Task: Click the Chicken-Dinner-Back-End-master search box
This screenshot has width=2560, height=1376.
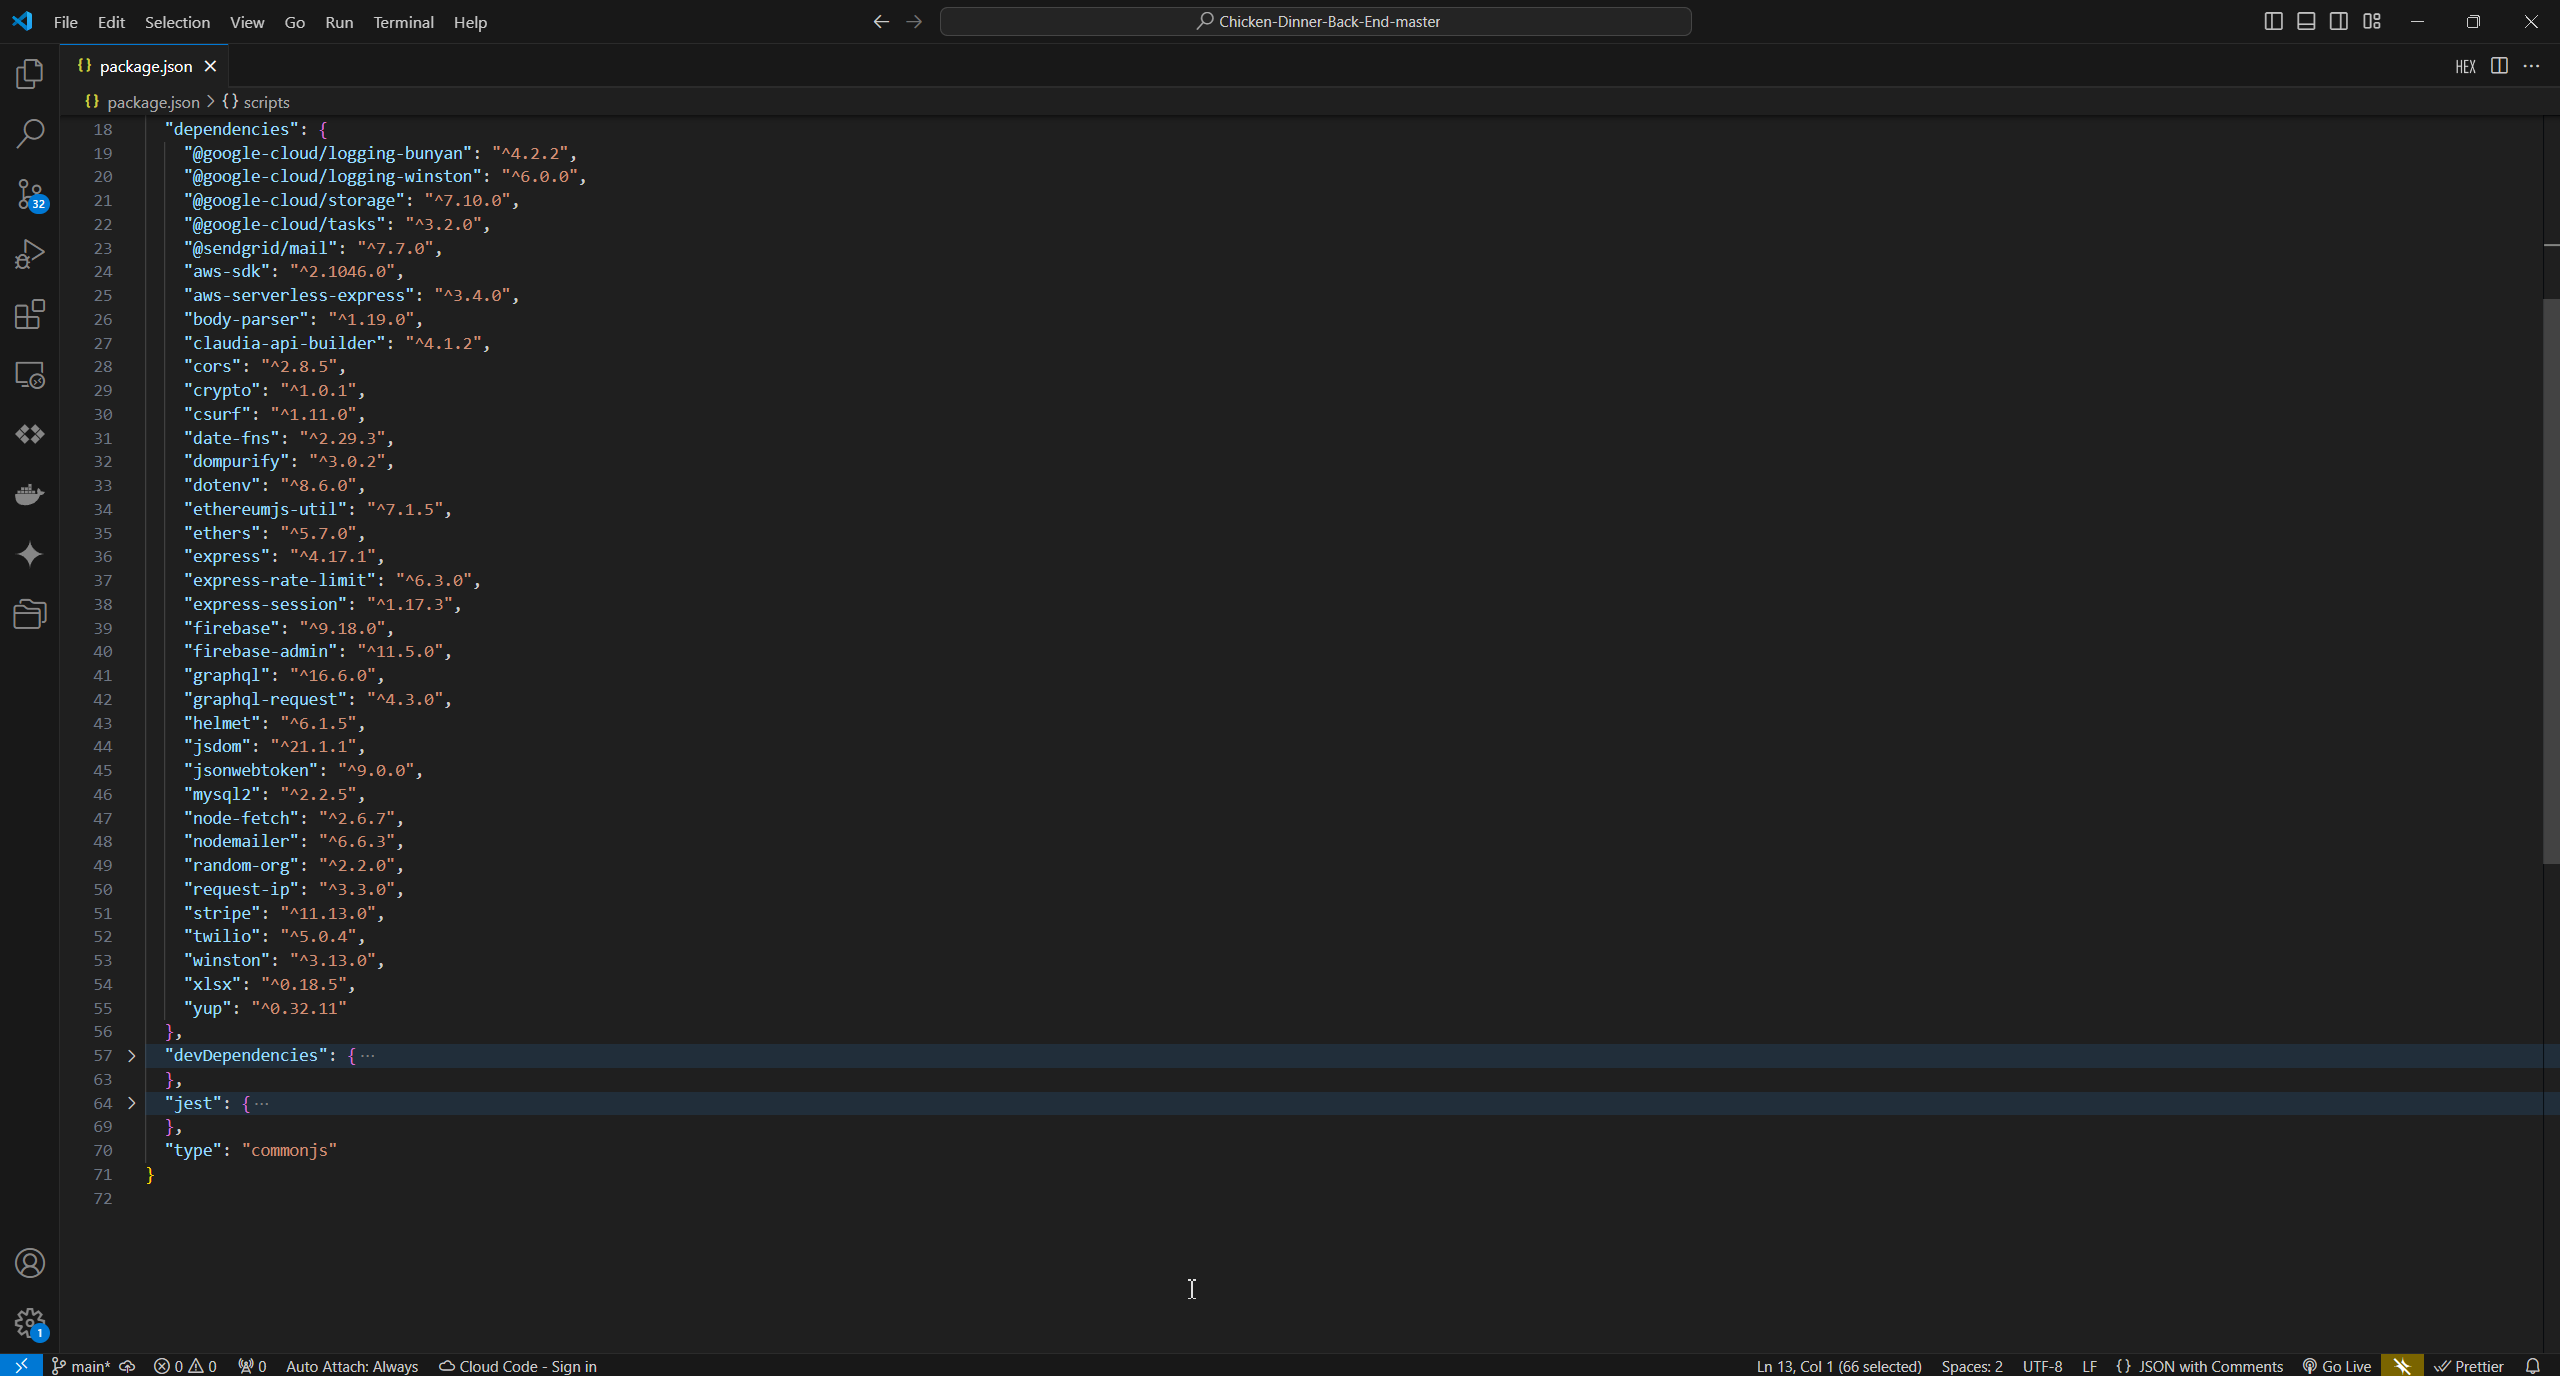Action: coord(1315,21)
